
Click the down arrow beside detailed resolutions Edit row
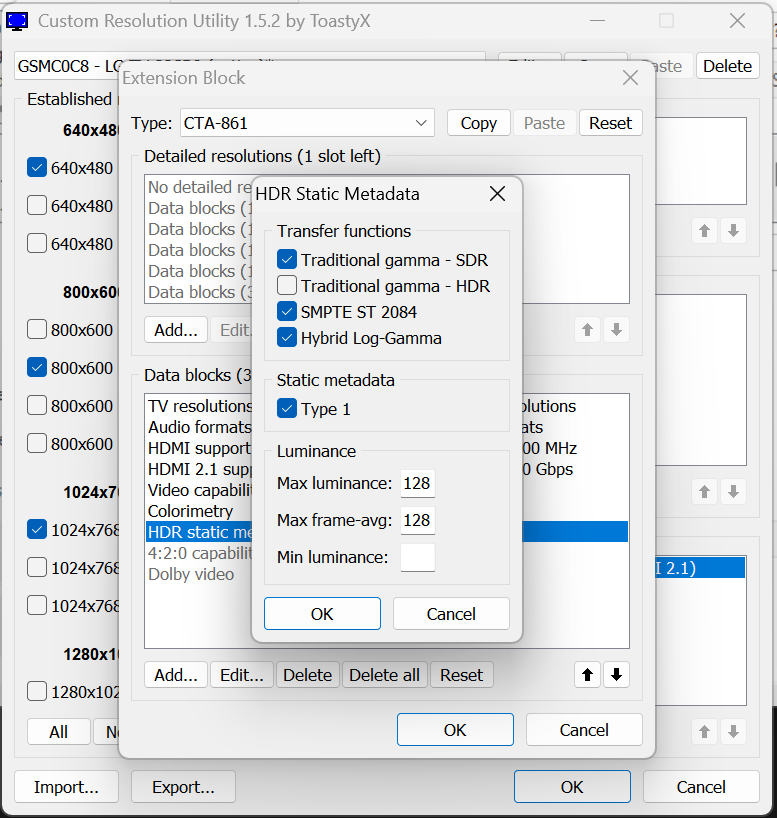[616, 330]
